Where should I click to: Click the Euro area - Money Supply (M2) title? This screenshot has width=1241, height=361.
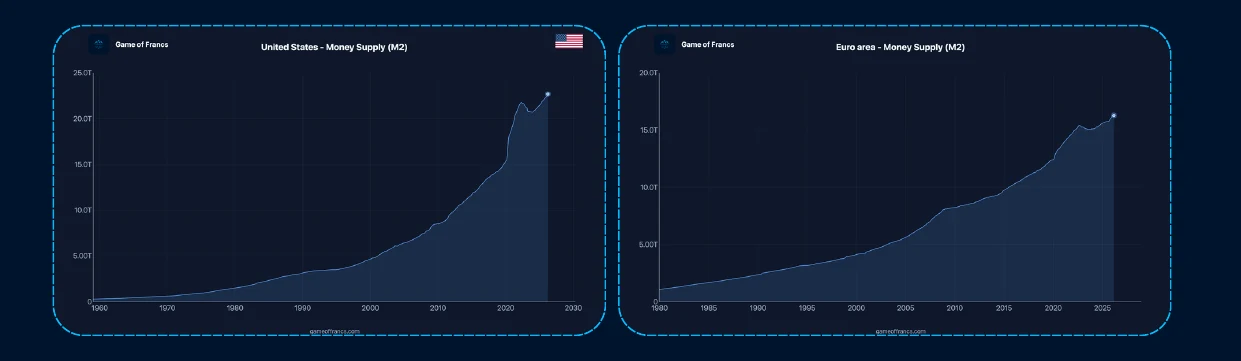point(900,47)
